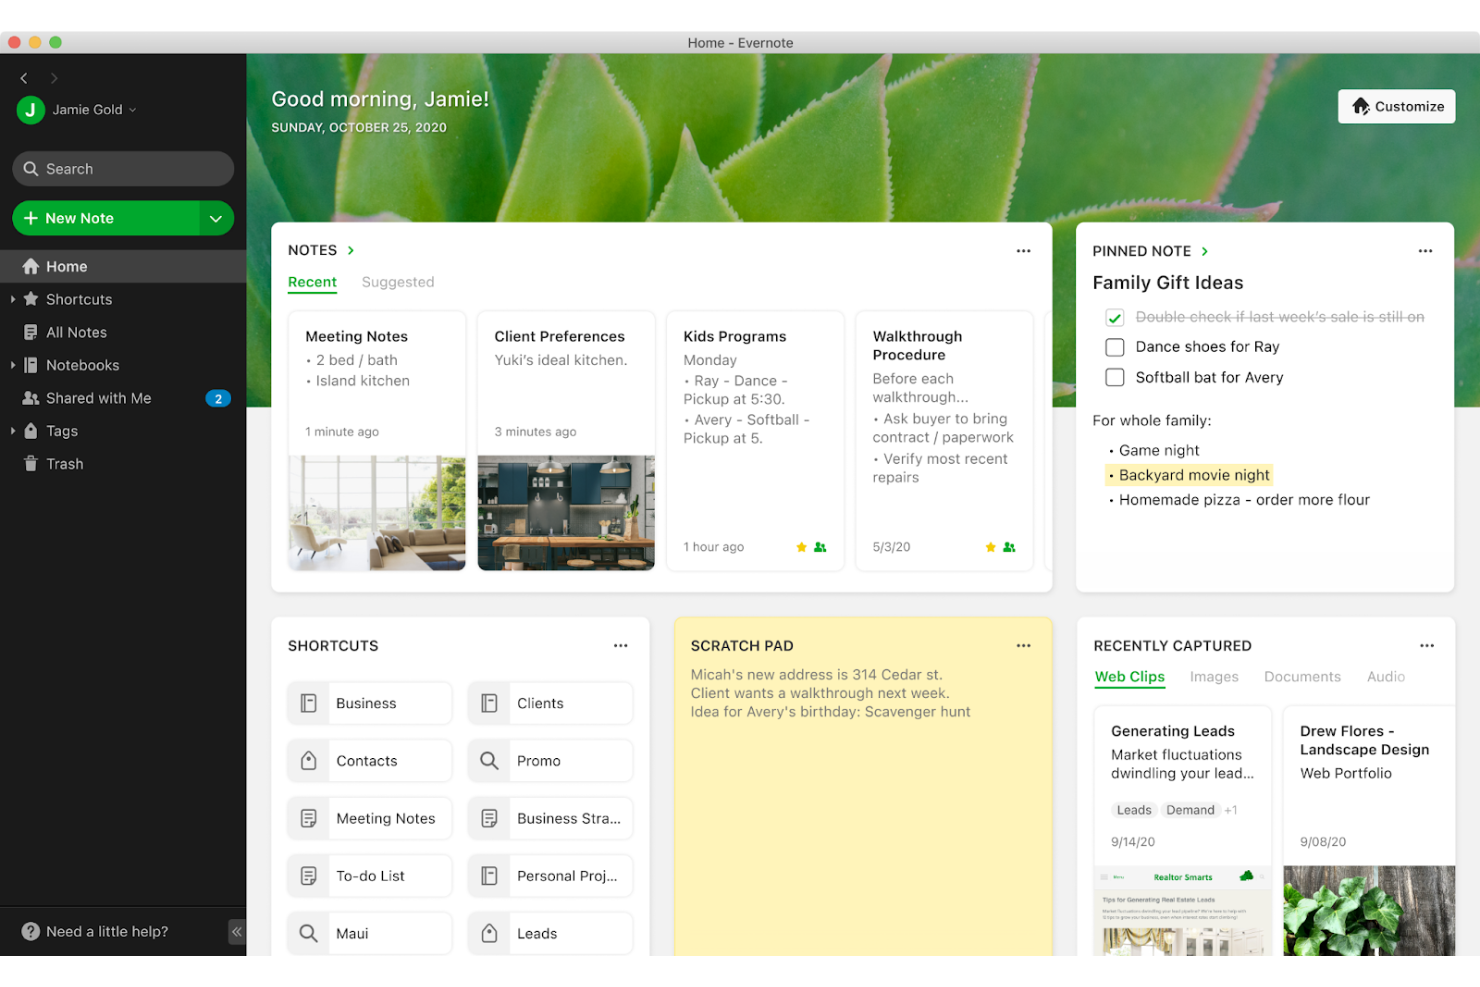This screenshot has width=1480, height=987.
Task: Open the Pinned Note link arrow
Action: point(1205,251)
